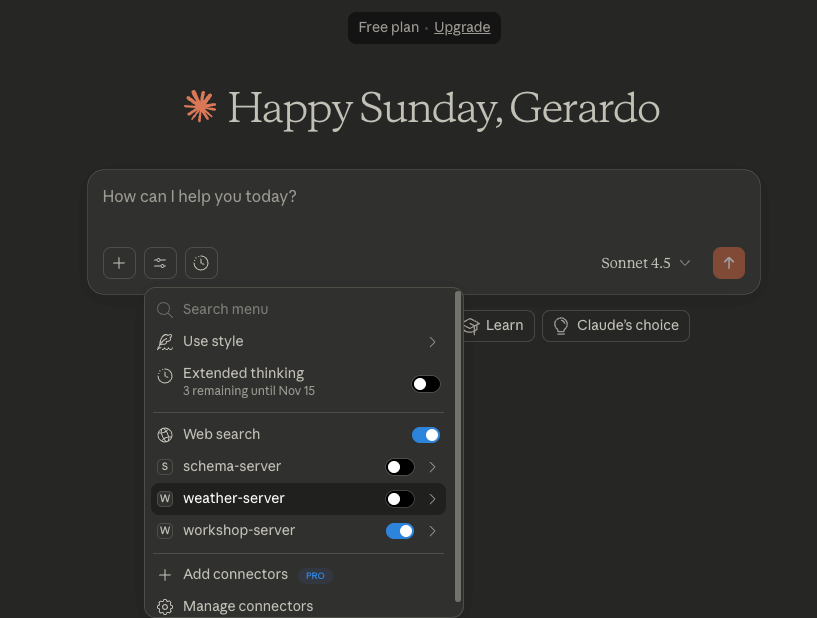817x618 pixels.
Task: Expand the Use style submenu chevron
Action: (x=433, y=342)
